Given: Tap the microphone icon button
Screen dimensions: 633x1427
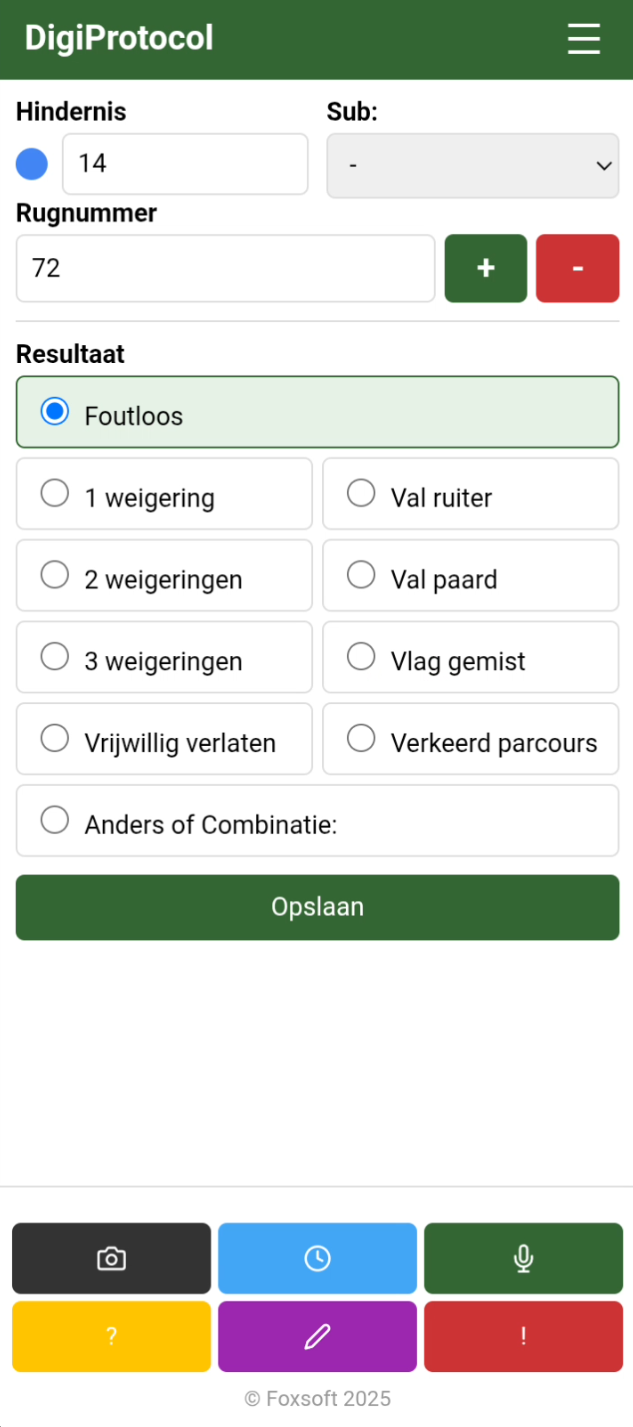Looking at the screenshot, I should tap(523, 1258).
